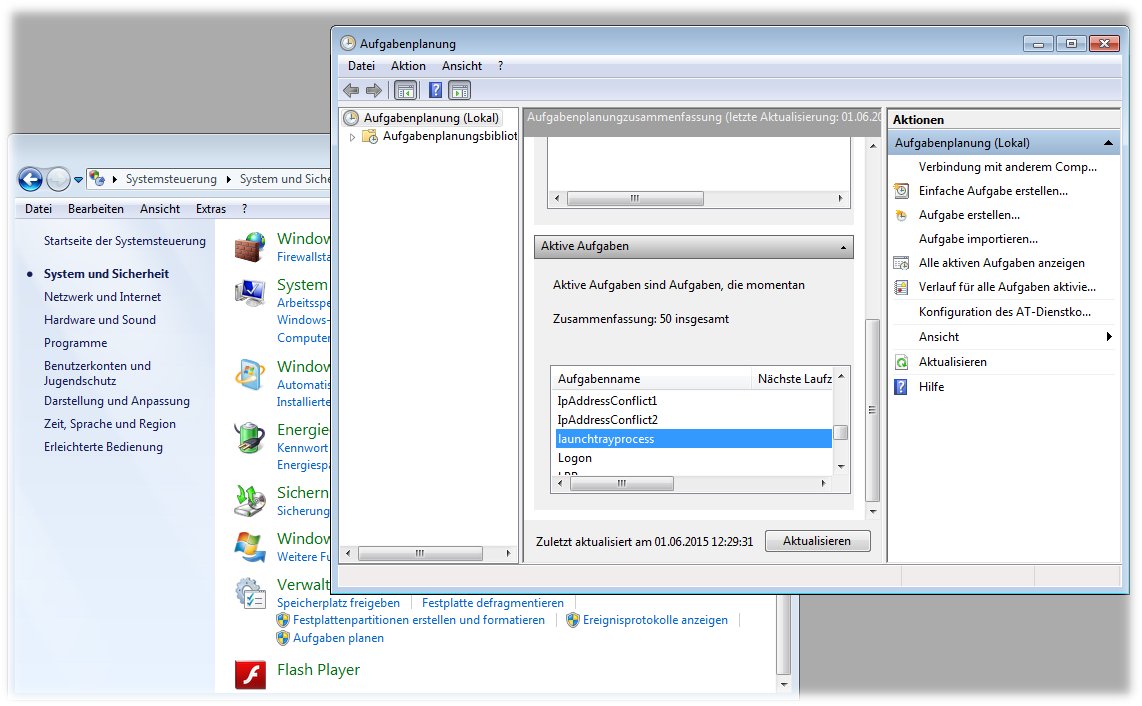Click the back arrow in Aufgabenplanung toolbar
Image resolution: width=1142 pixels, height=706 pixels.
point(351,90)
